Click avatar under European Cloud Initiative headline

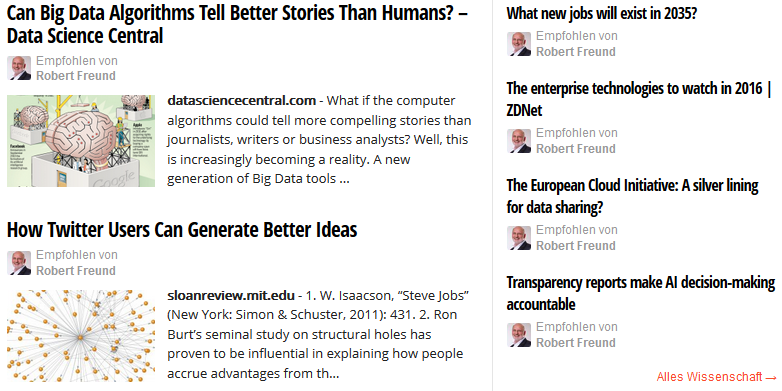[519, 238]
